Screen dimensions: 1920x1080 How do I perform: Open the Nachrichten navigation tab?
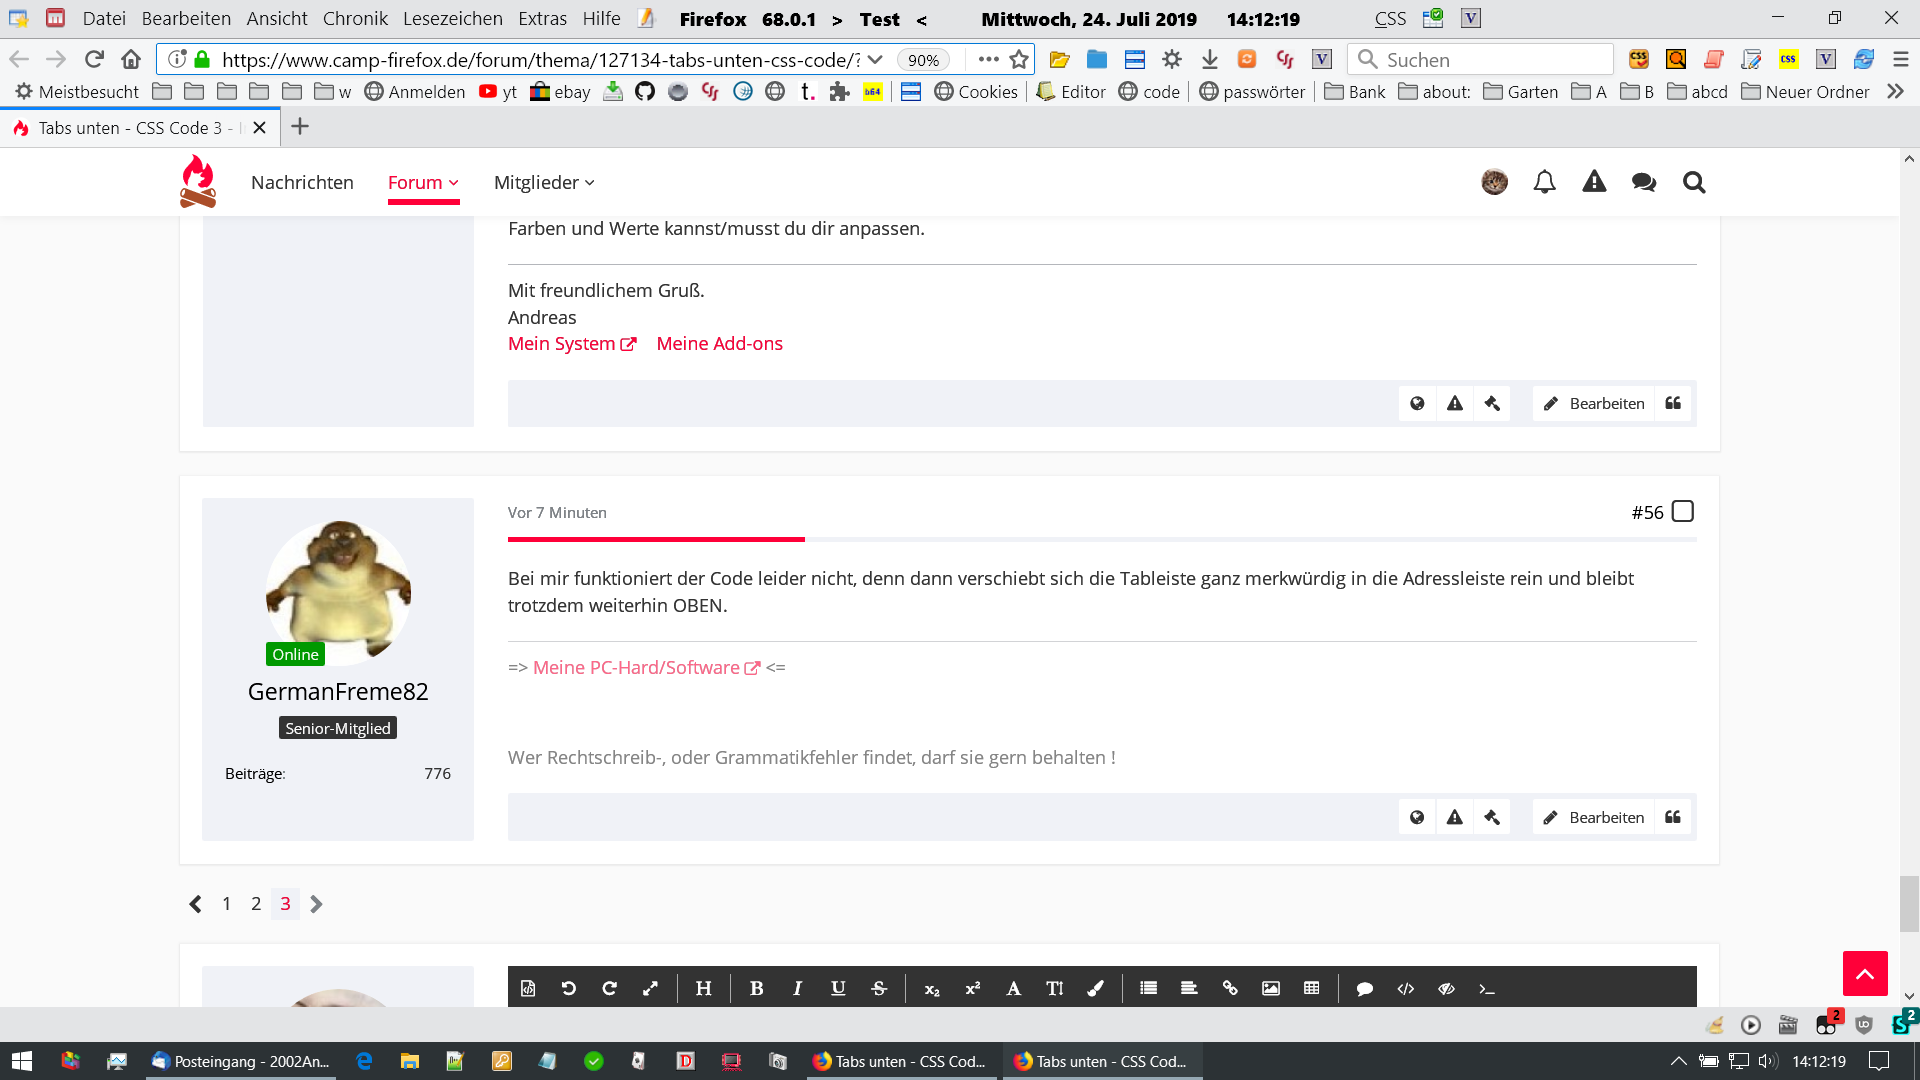coord(302,182)
